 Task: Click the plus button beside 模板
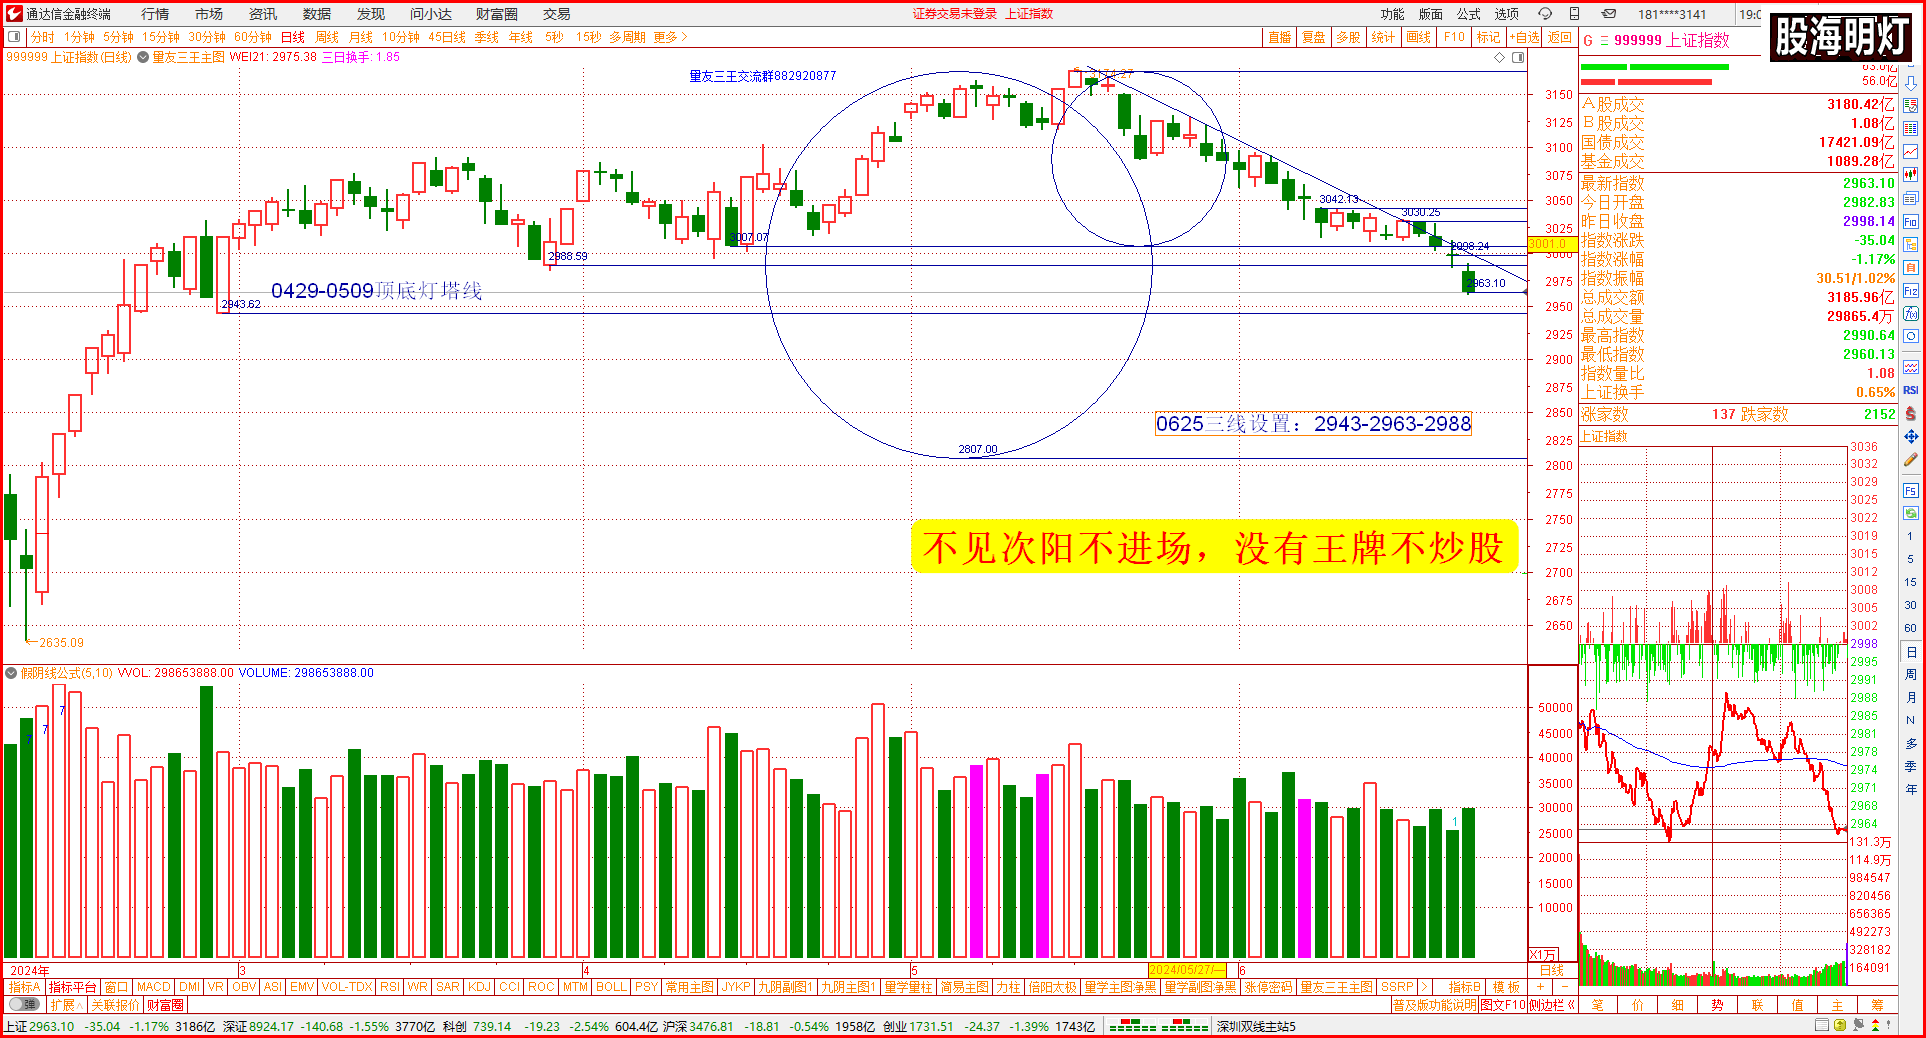(x=1540, y=987)
